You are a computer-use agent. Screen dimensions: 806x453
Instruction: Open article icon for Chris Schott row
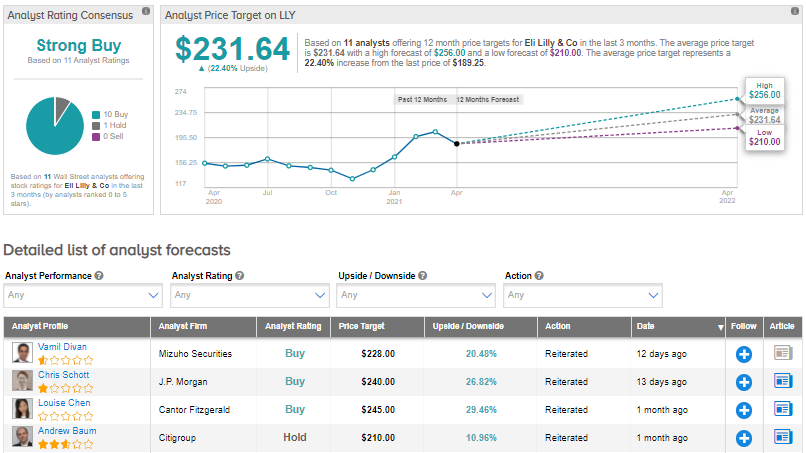[x=782, y=382]
